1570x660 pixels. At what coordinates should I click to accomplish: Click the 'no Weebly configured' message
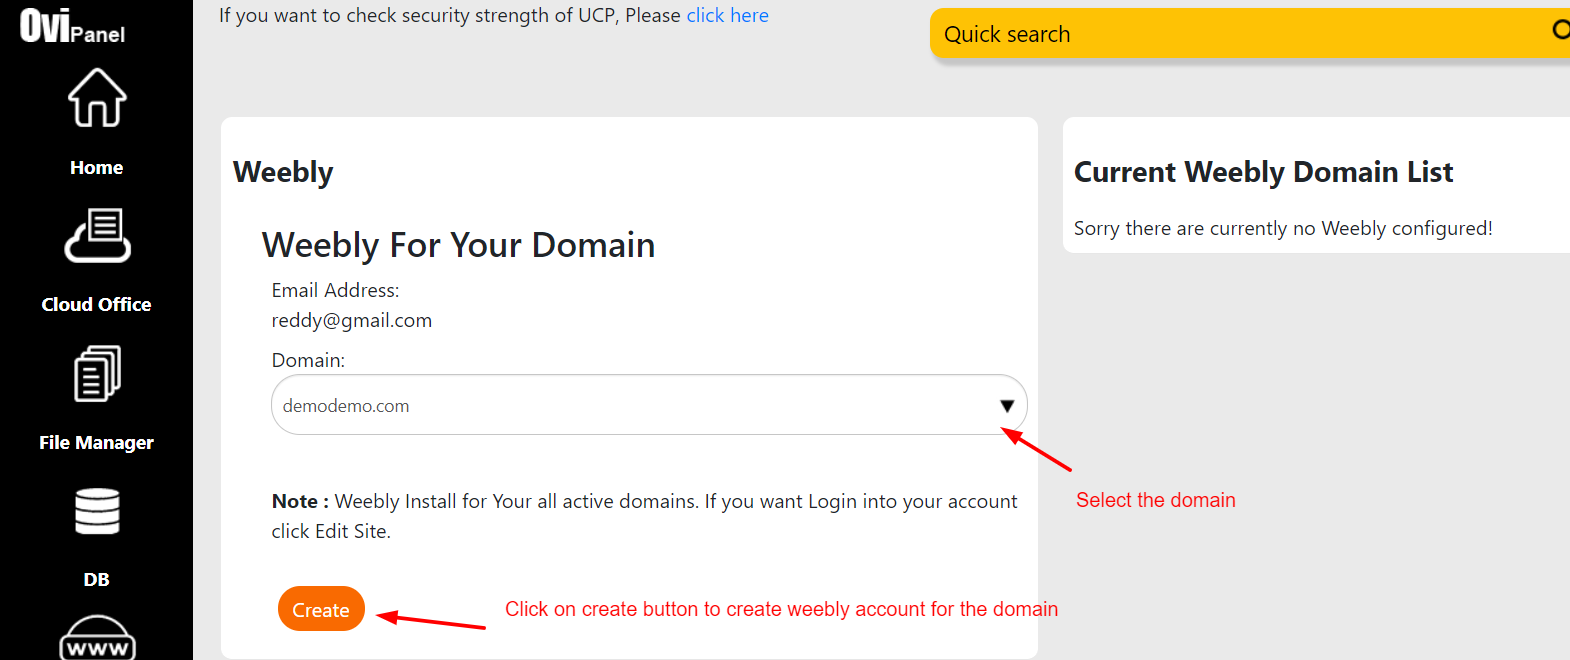1282,229
